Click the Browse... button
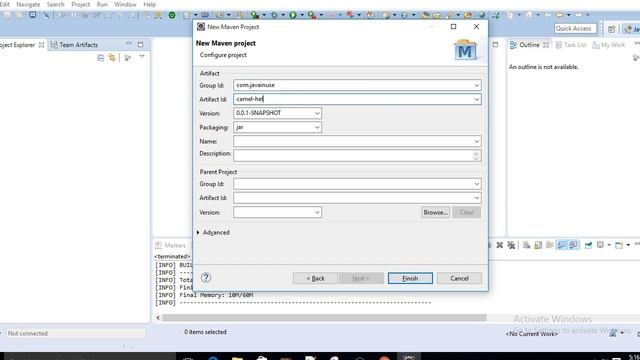The width and height of the screenshot is (640, 360). tap(436, 212)
